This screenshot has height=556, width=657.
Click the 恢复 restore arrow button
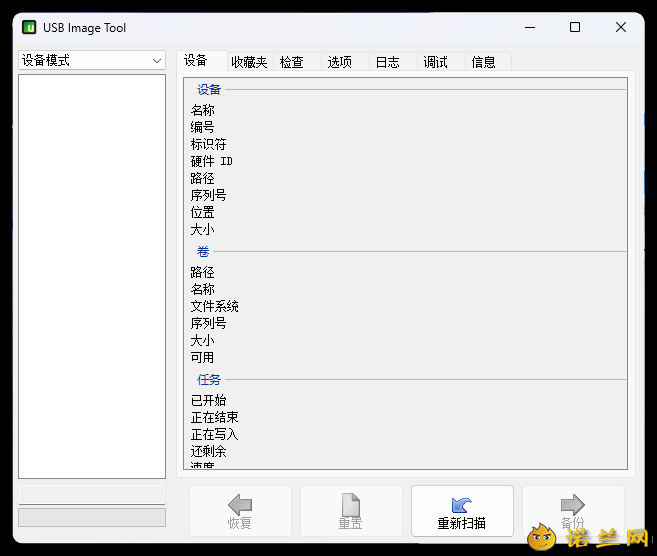[x=240, y=511]
